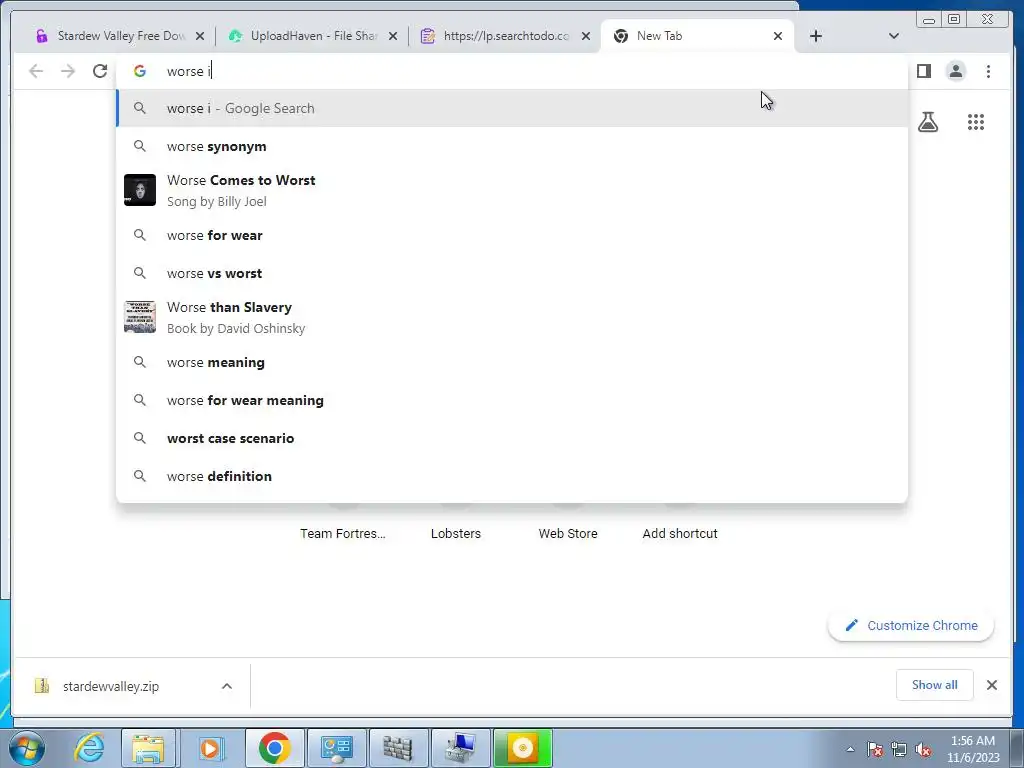Select the 'worst case scenario' suggestion
1024x768 pixels.
pos(512,438)
